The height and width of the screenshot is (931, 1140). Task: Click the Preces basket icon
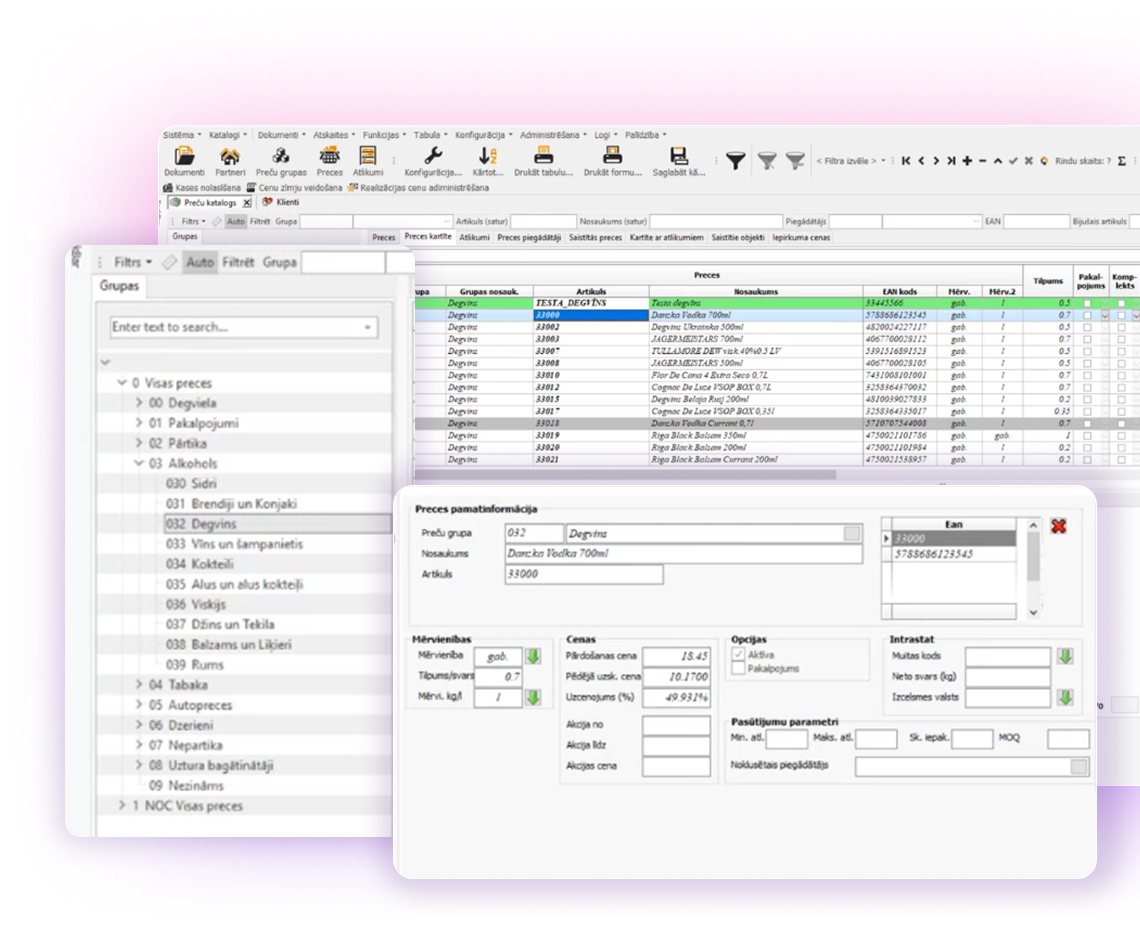329,157
